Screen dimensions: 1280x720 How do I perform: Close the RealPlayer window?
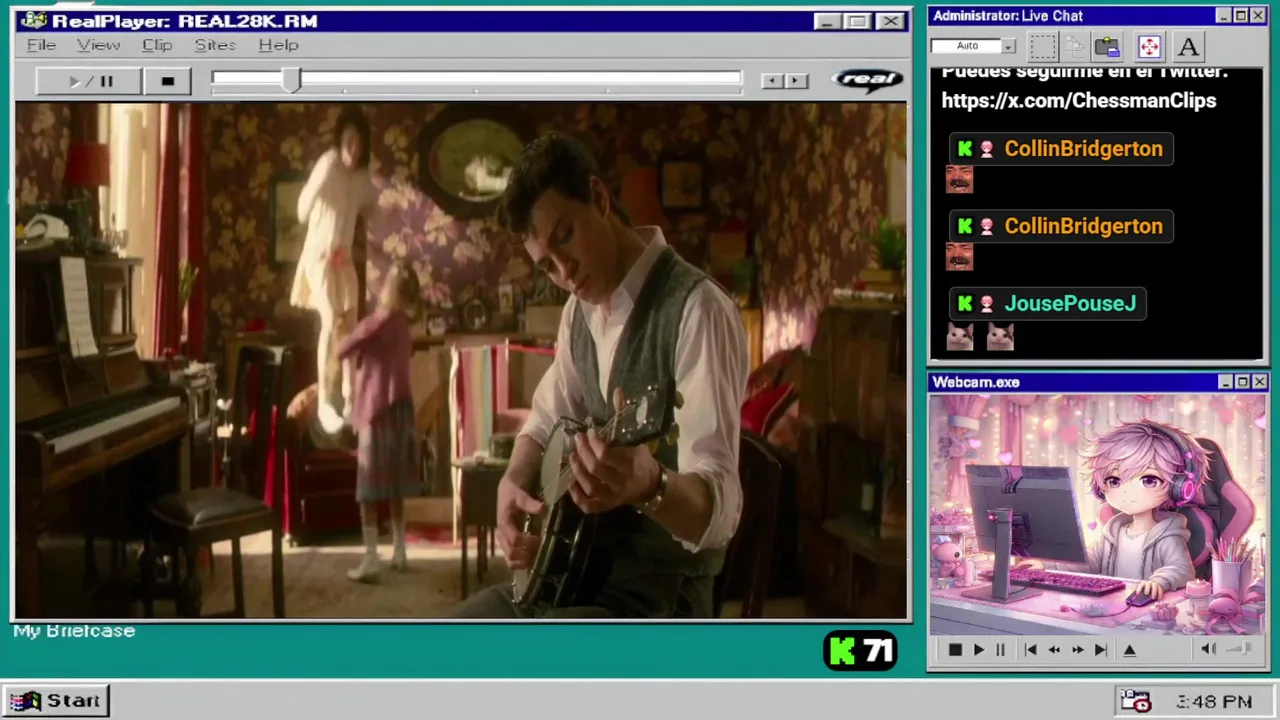[889, 21]
